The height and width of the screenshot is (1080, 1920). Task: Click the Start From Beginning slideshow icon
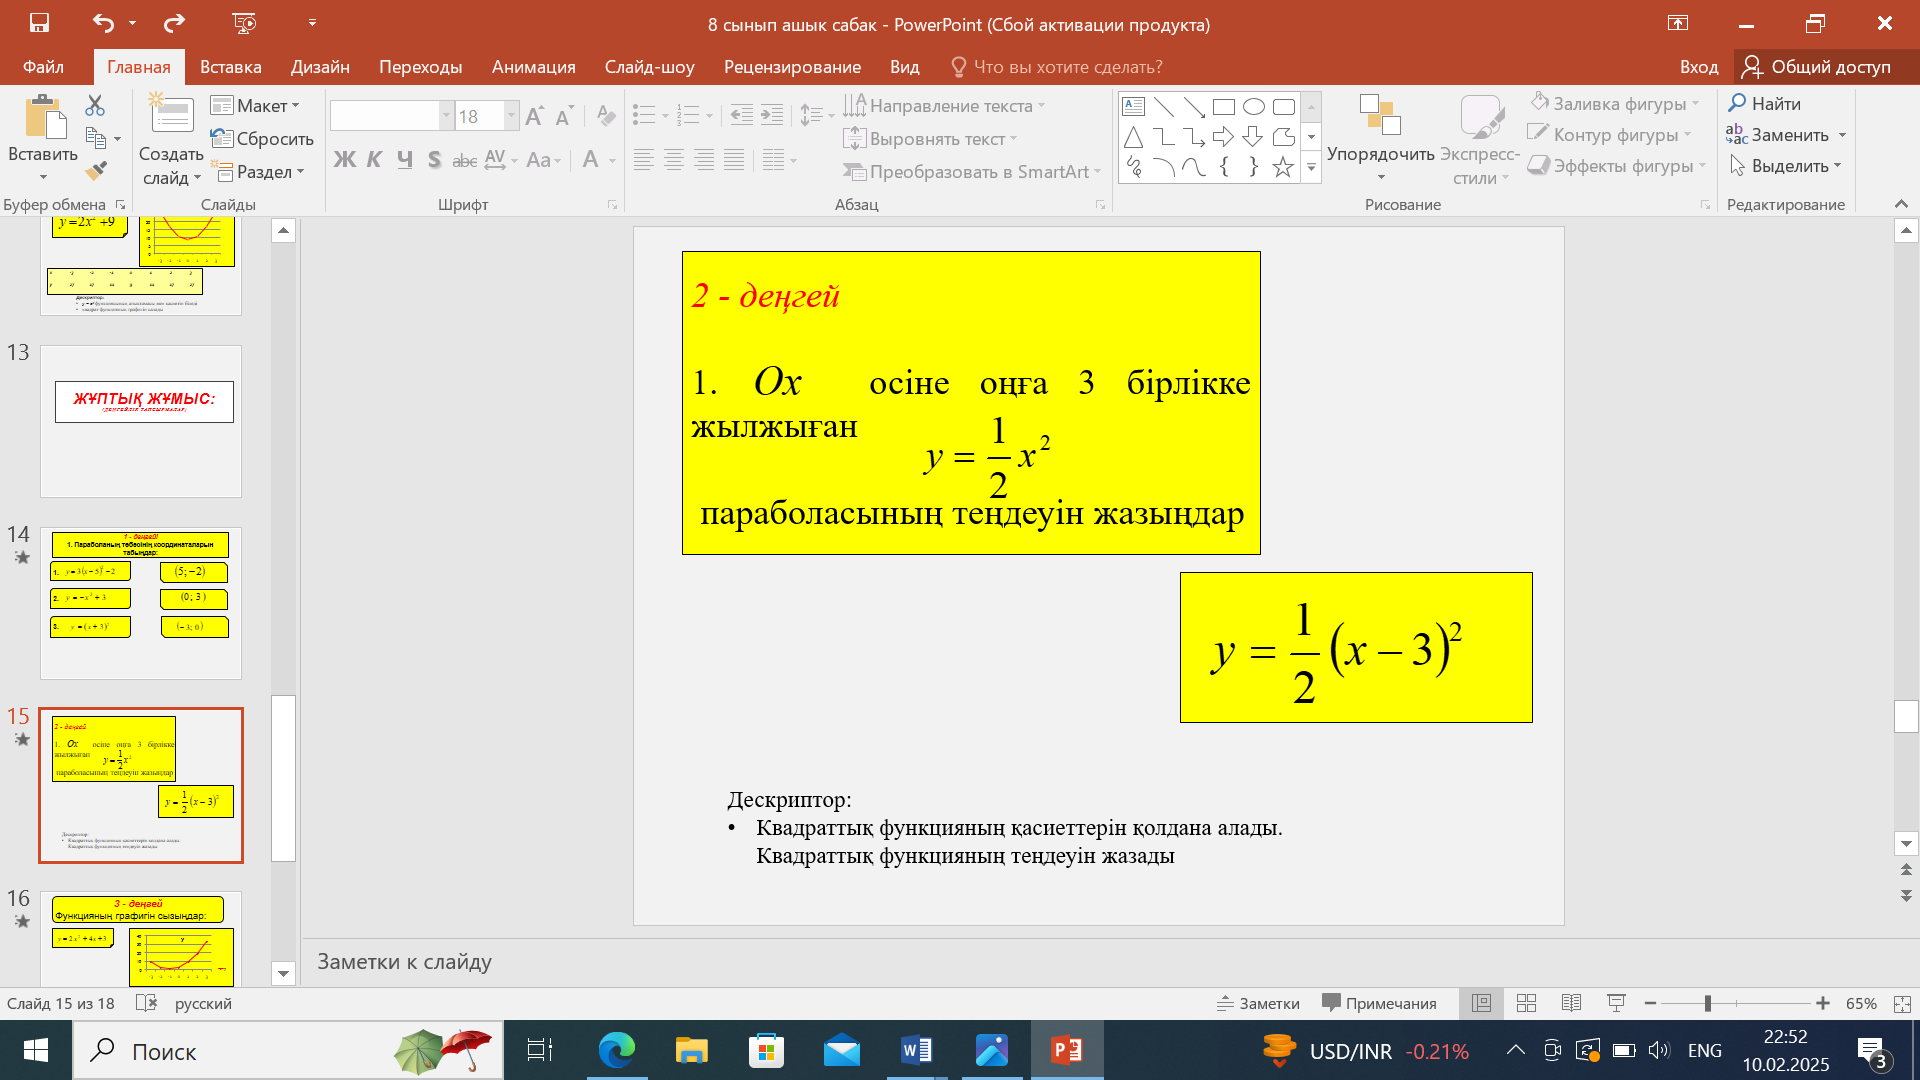click(x=244, y=23)
